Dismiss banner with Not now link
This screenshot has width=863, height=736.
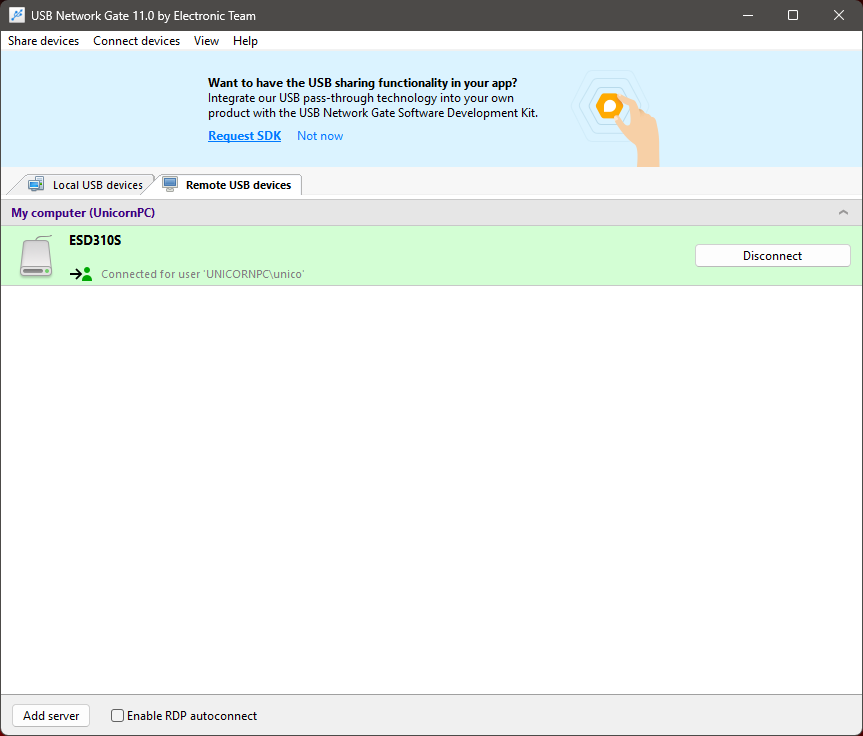coord(319,136)
